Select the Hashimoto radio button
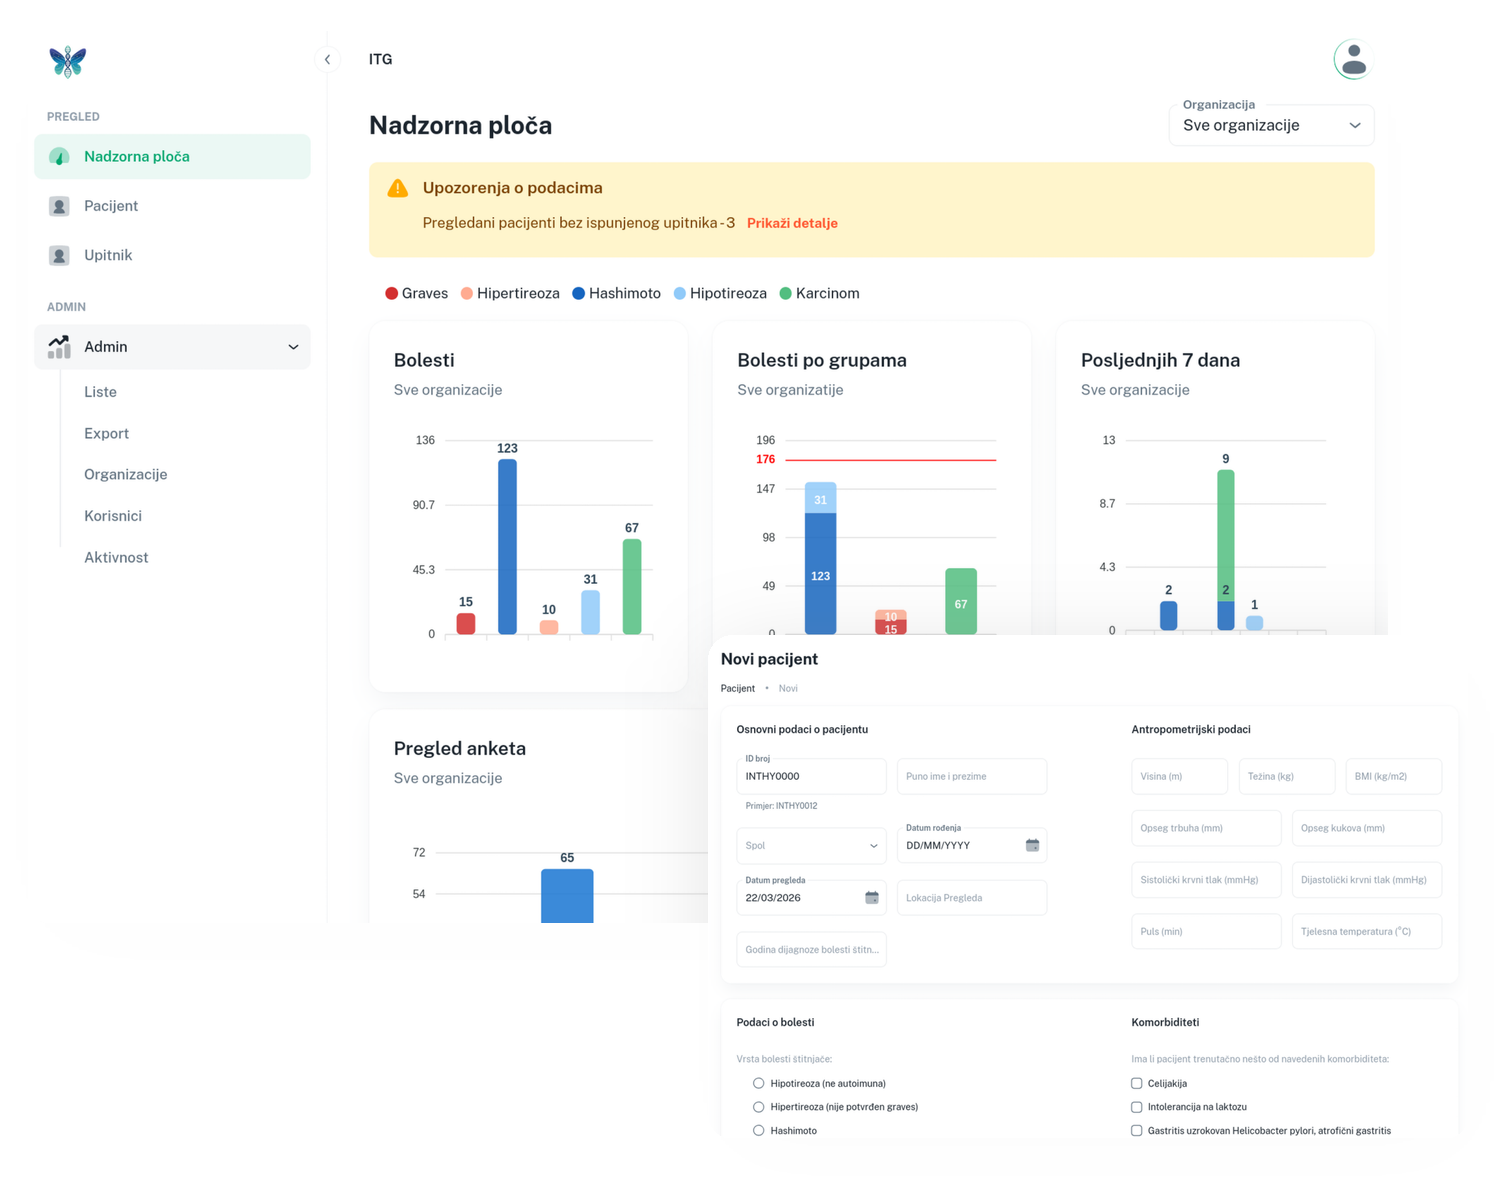 pyautogui.click(x=759, y=1130)
